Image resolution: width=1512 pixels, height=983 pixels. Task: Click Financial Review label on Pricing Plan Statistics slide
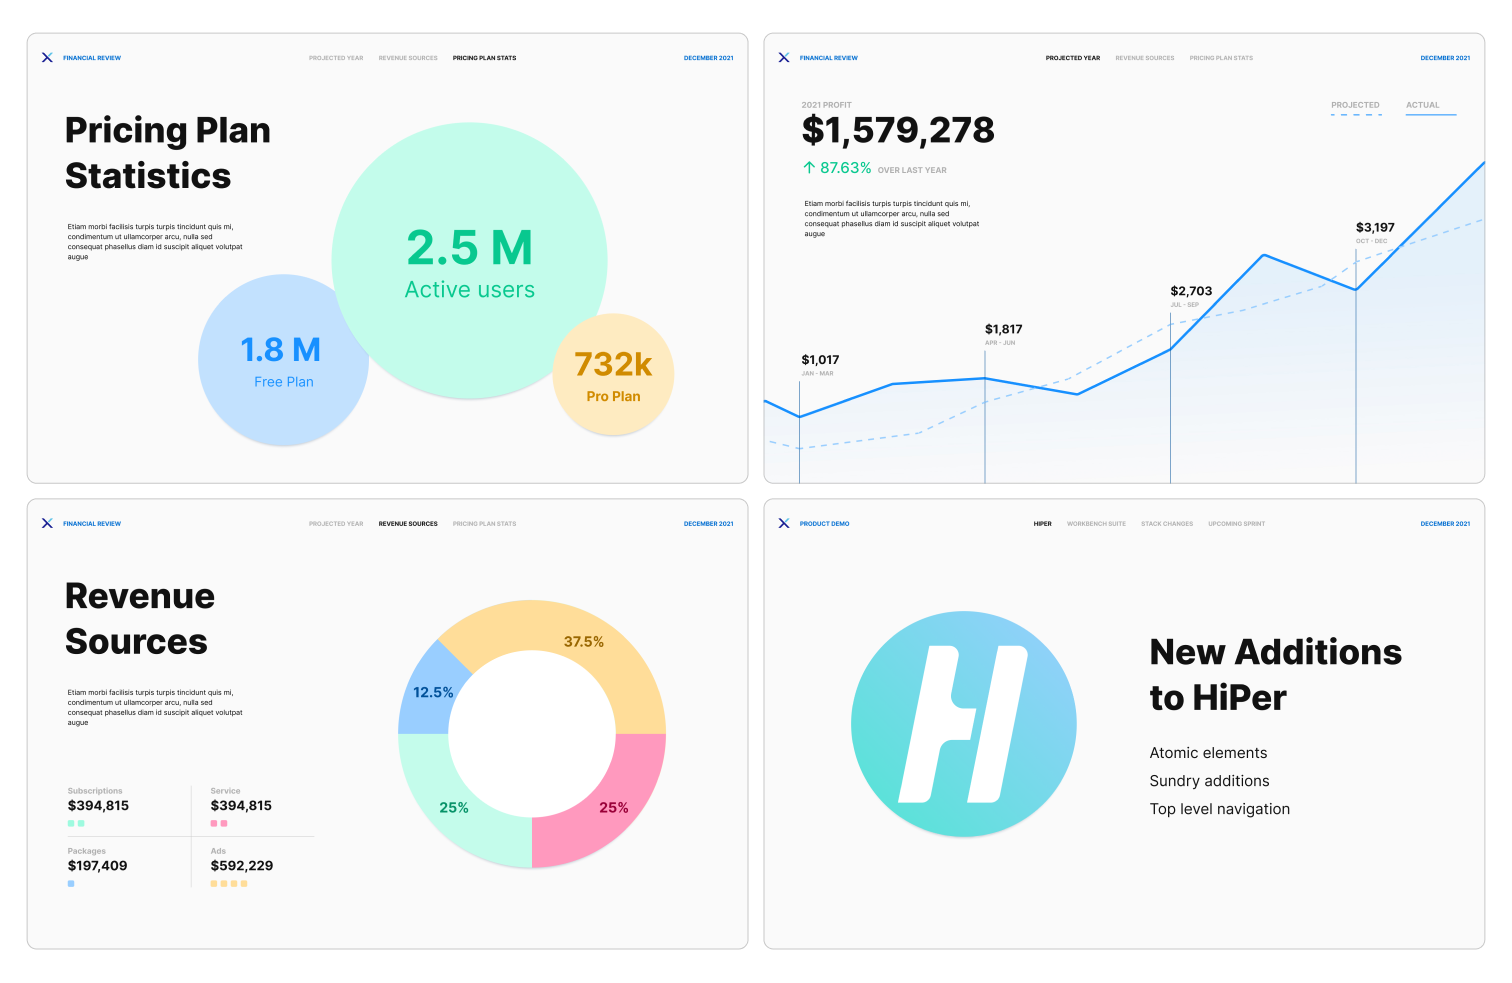coord(92,58)
